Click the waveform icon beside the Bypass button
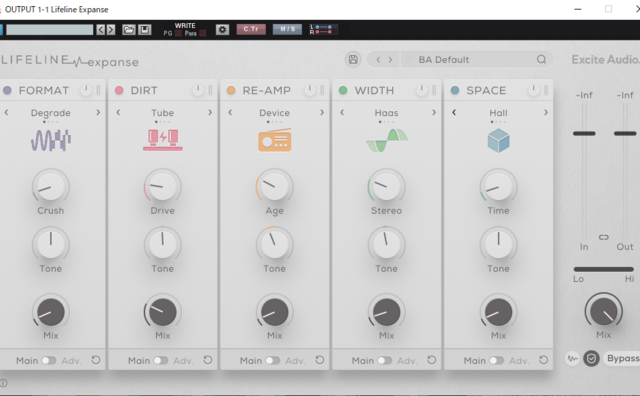The image size is (640, 396). click(x=572, y=359)
